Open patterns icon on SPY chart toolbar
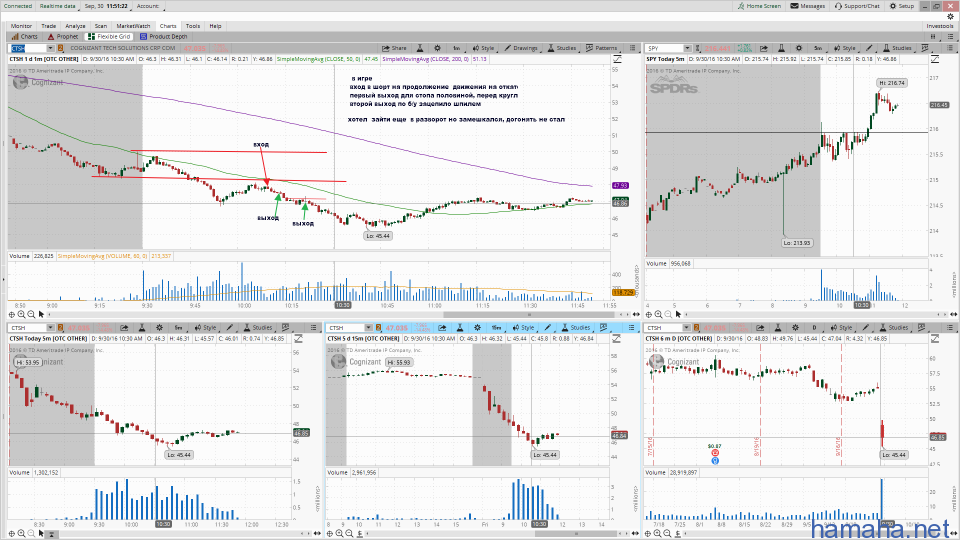 [924, 48]
